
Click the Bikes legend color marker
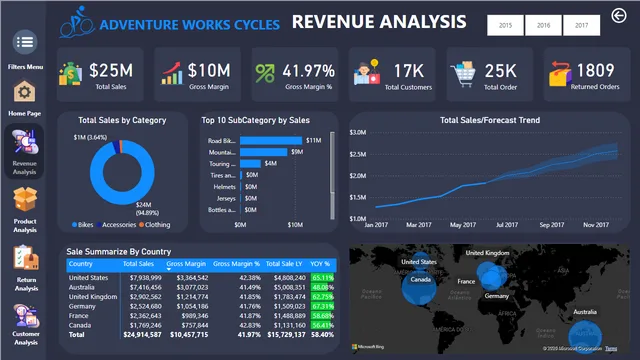74,224
